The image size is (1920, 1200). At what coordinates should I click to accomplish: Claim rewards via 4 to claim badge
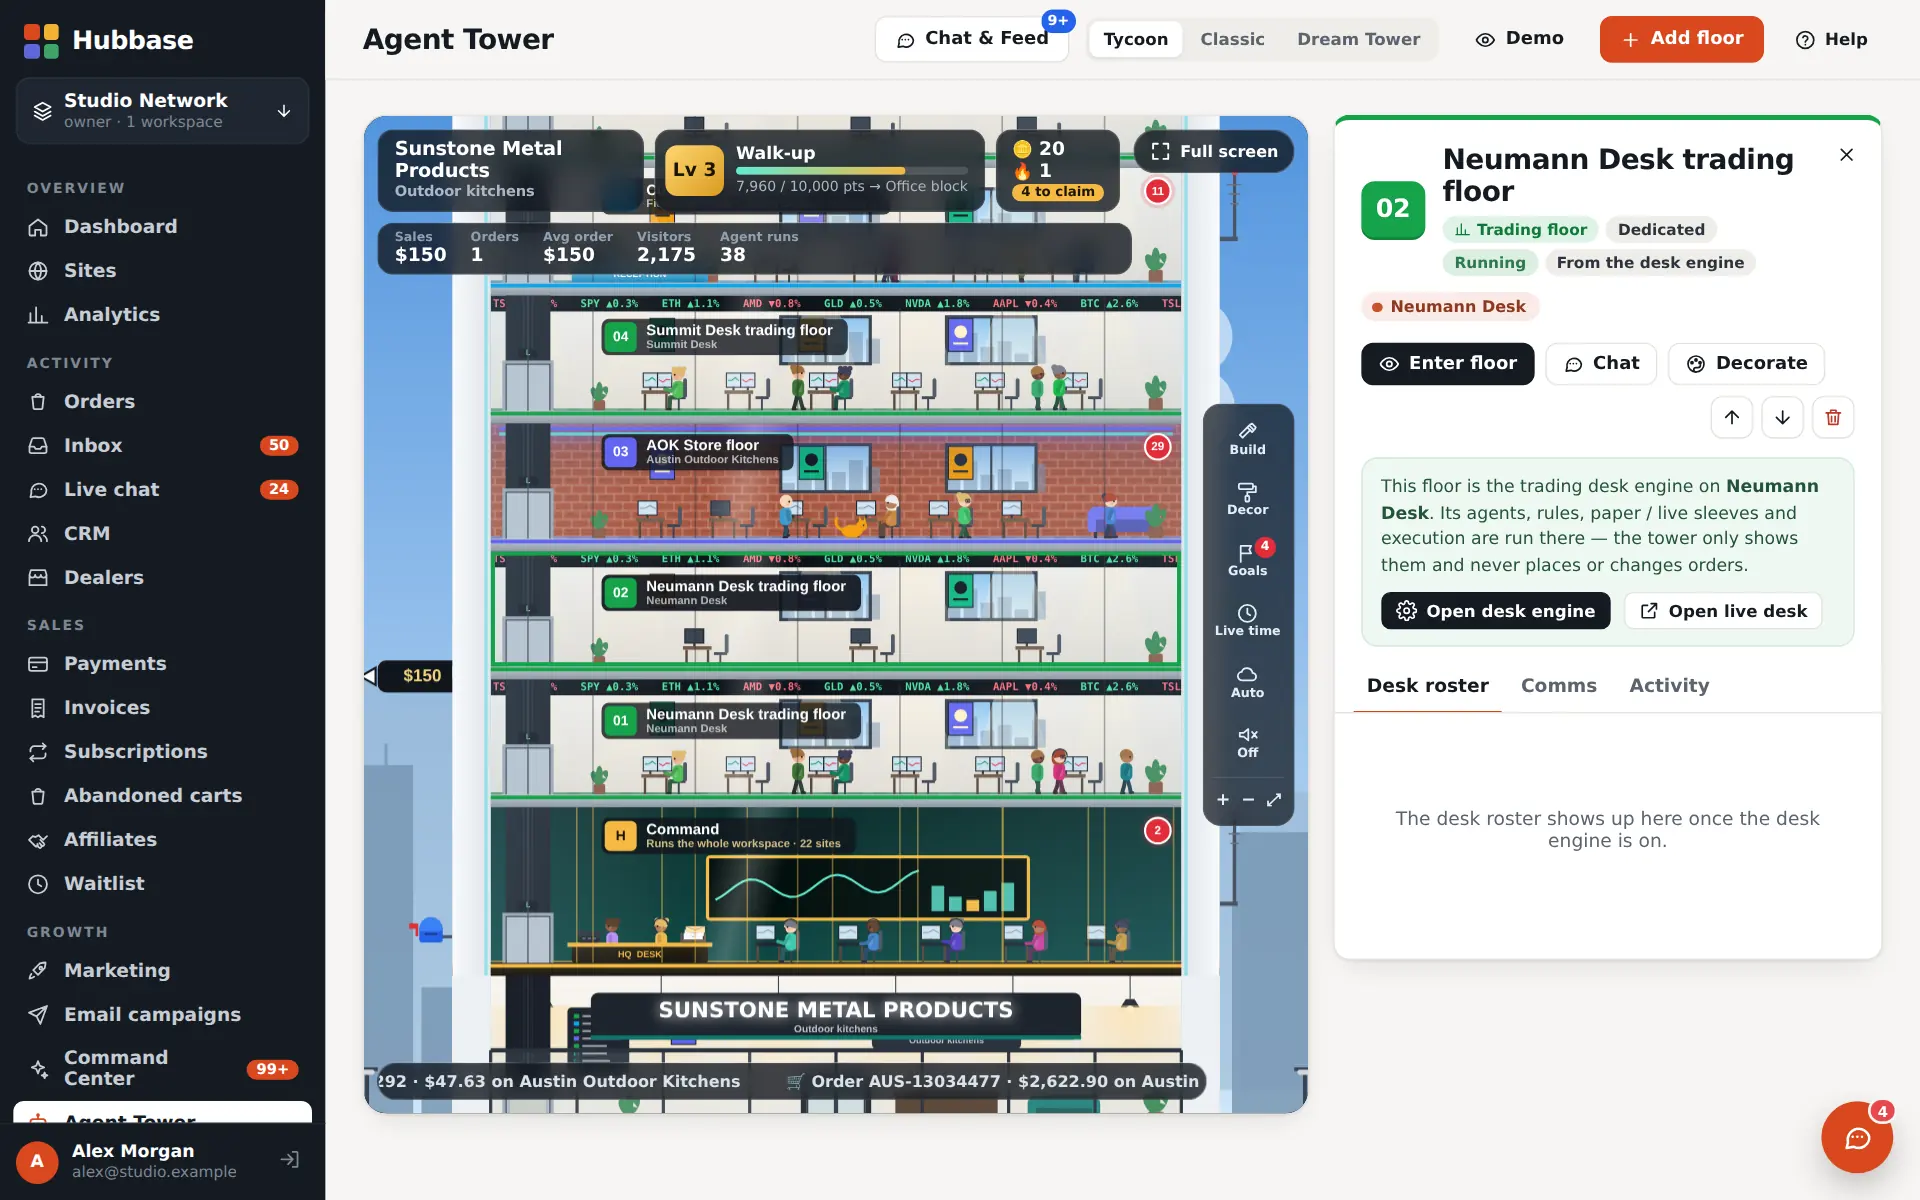click(1057, 191)
